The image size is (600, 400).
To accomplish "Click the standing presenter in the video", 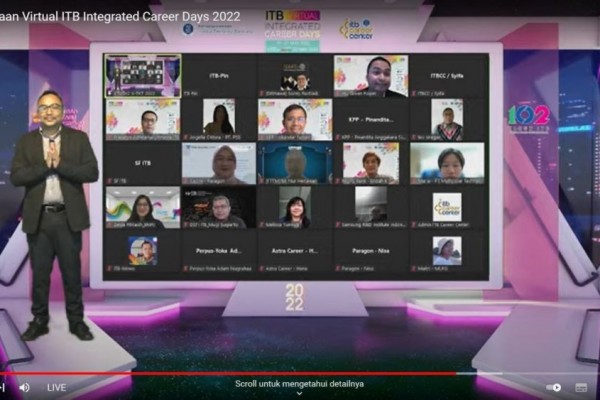I will [x=52, y=214].
